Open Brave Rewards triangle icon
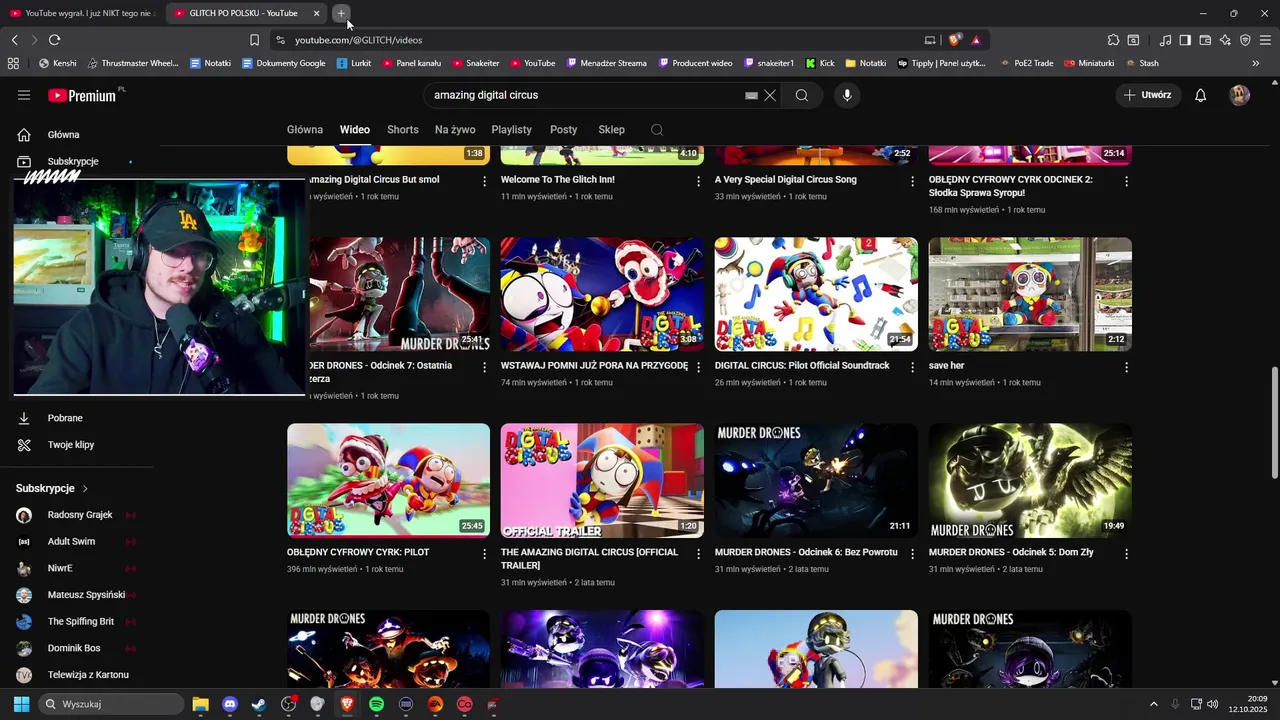This screenshot has width=1280, height=720. [976, 40]
